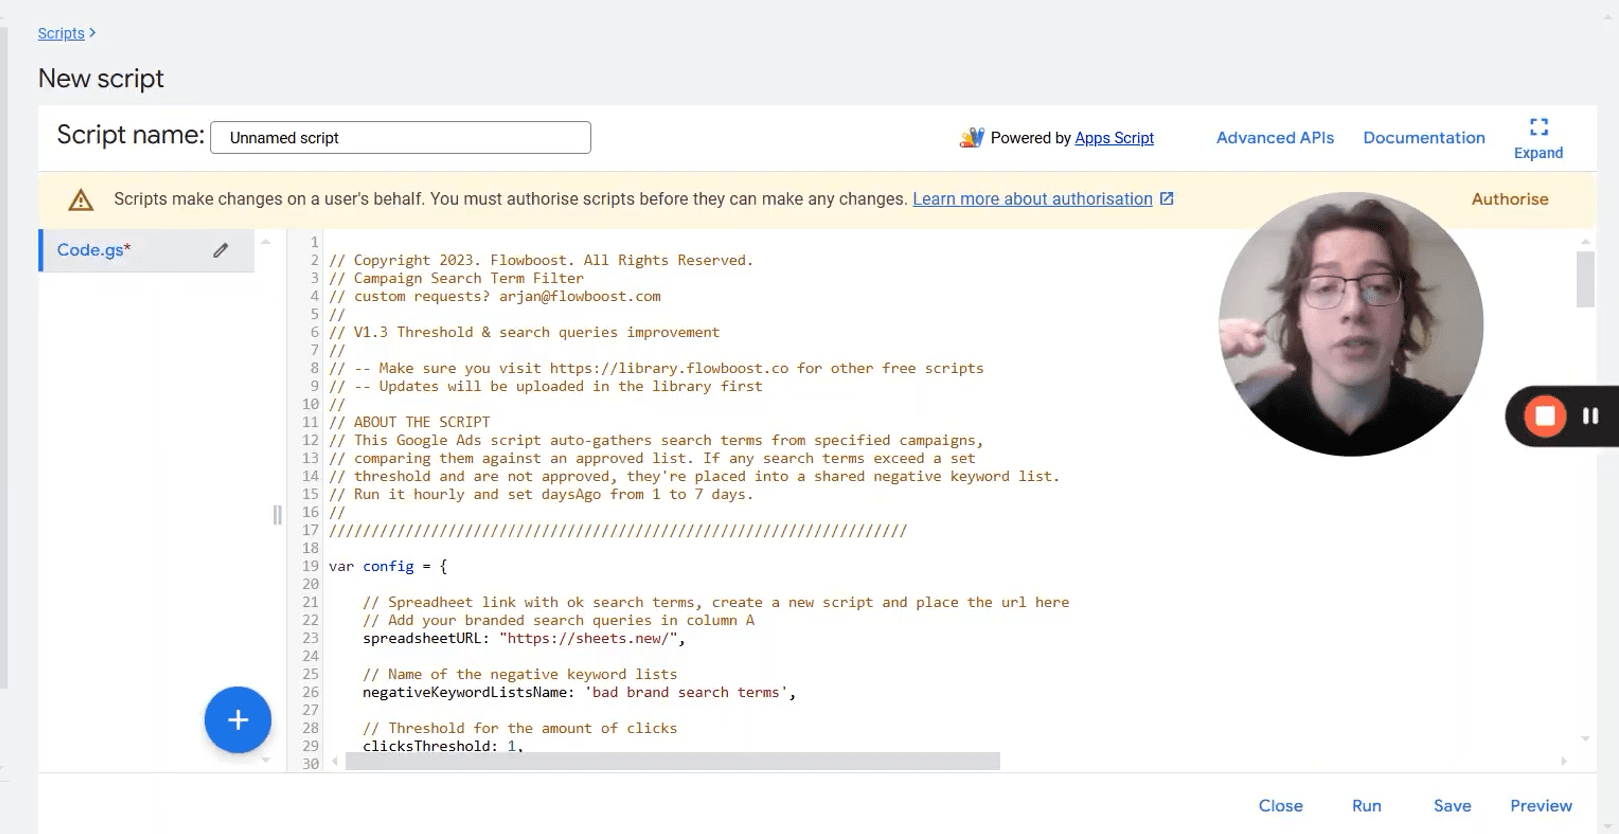
Task: Click the 'Name of the negative keyword lists' comment
Action: pyautogui.click(x=520, y=674)
